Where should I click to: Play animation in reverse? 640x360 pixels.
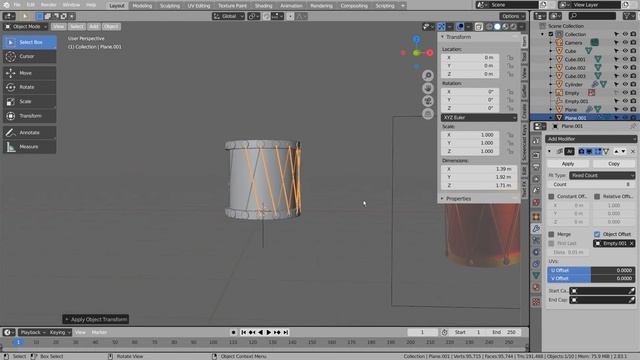click(260, 332)
